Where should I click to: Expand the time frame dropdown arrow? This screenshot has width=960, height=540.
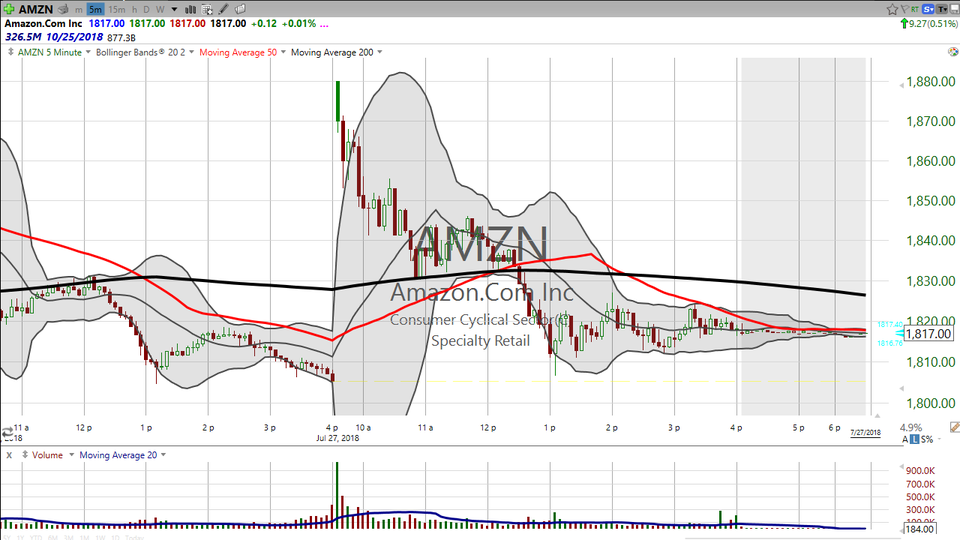(x=174, y=9)
